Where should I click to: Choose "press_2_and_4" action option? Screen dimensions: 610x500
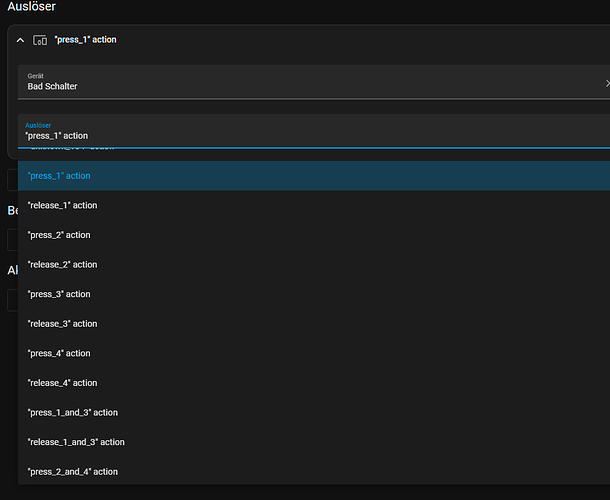[x=314, y=471]
